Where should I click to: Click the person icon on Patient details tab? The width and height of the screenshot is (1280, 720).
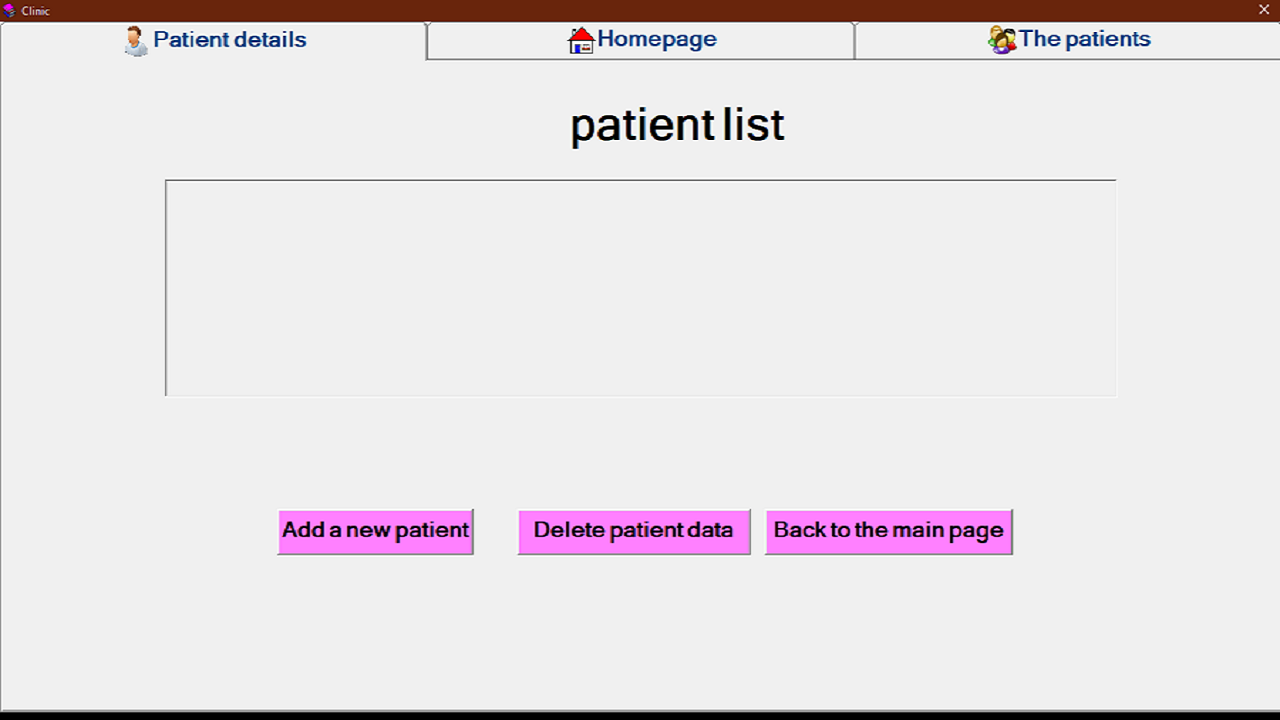click(x=134, y=39)
